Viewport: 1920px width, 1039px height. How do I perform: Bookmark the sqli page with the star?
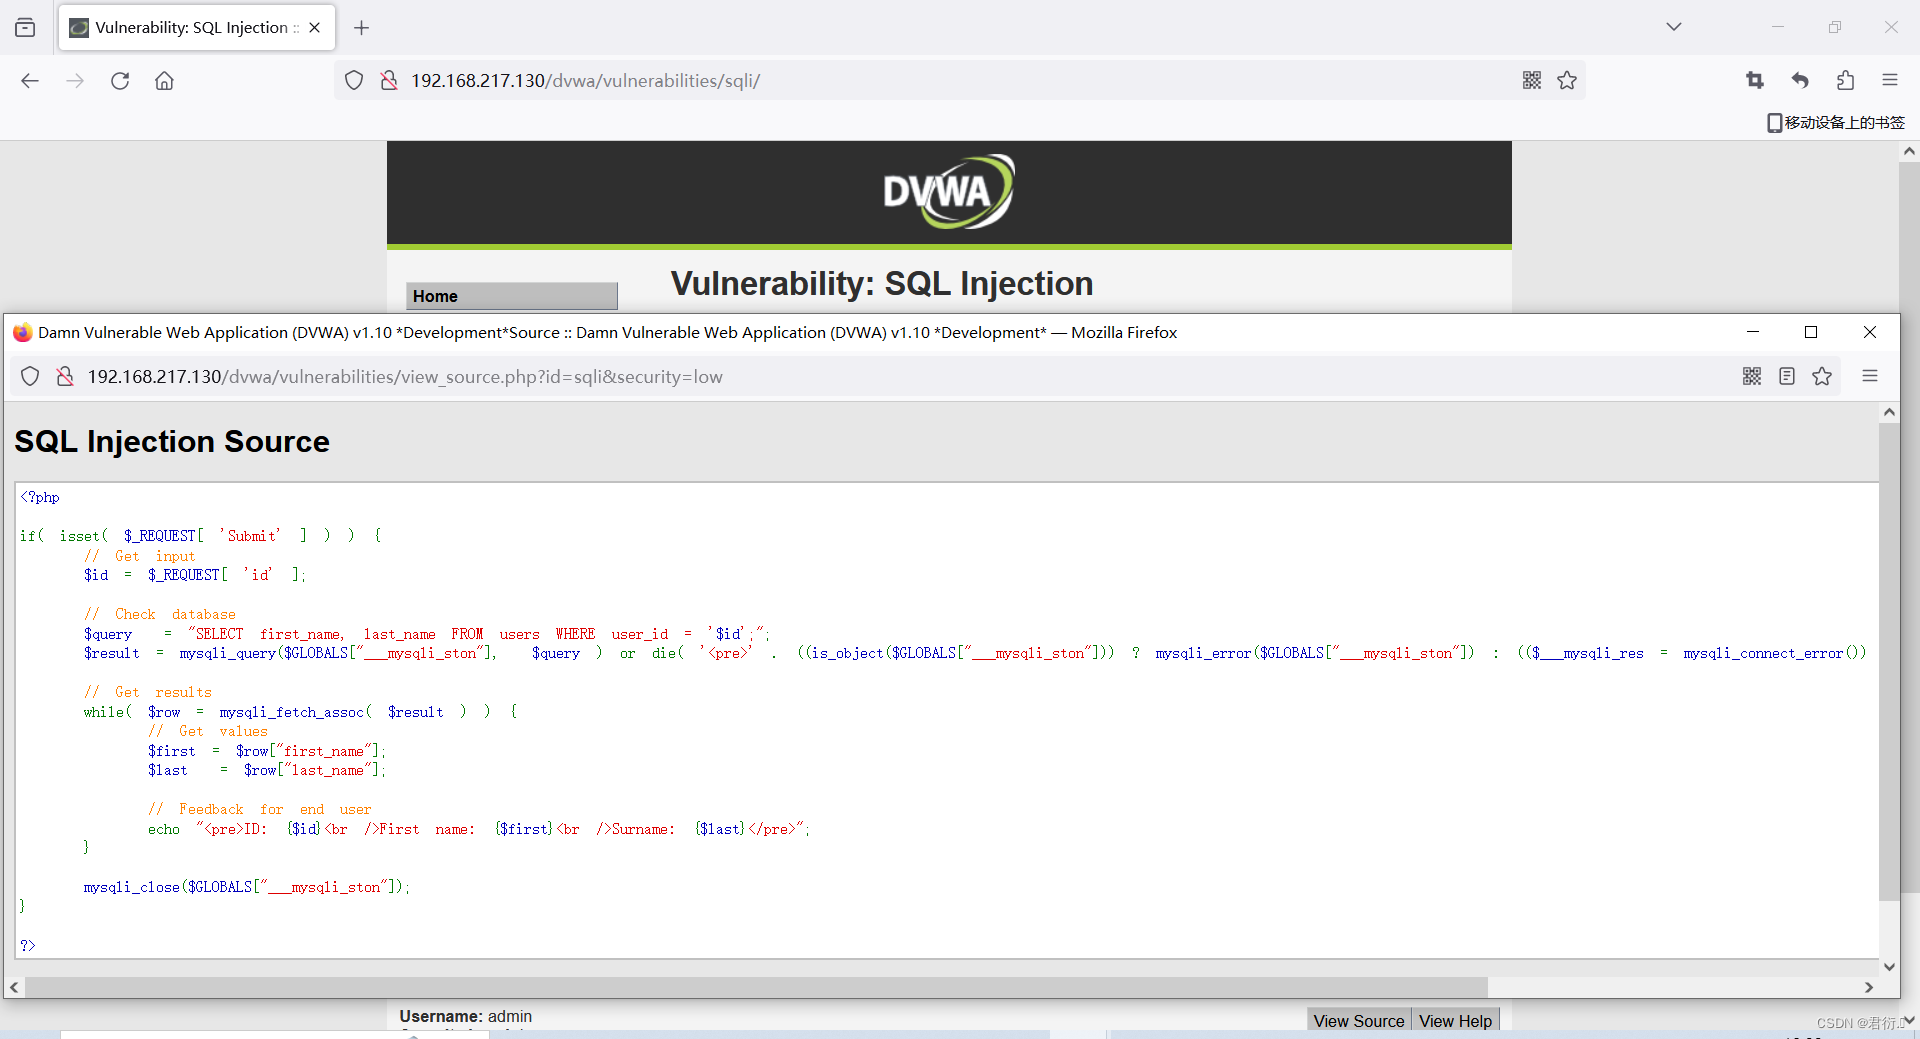tap(1567, 80)
